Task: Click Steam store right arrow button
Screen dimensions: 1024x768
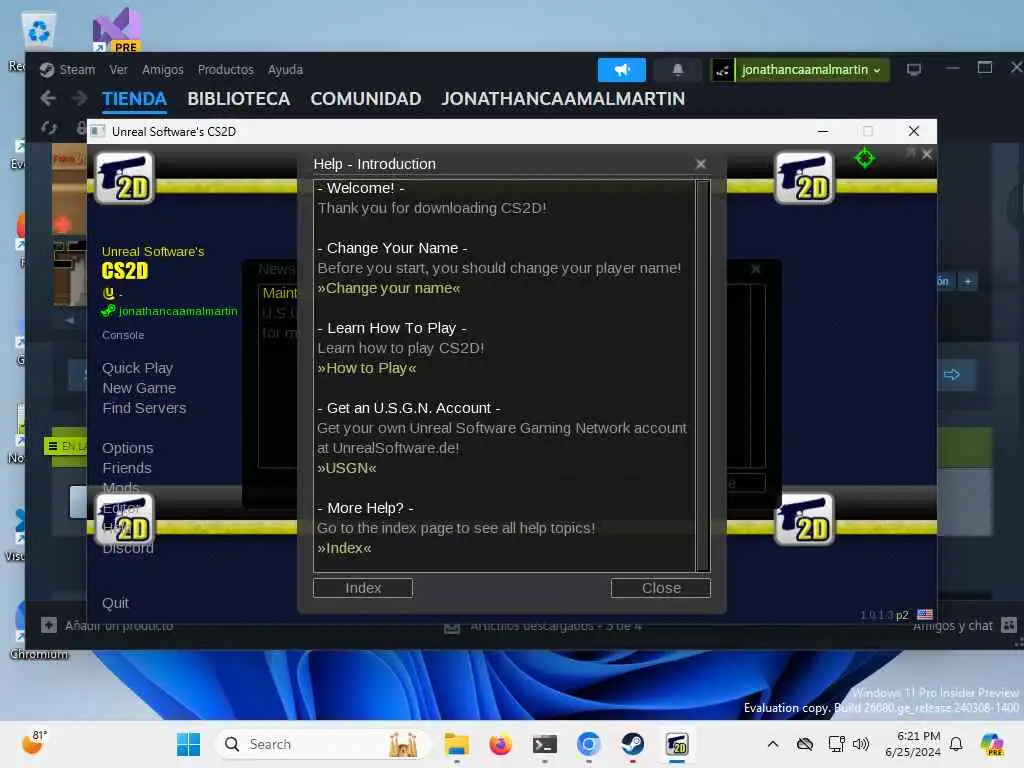Action: click(952, 375)
